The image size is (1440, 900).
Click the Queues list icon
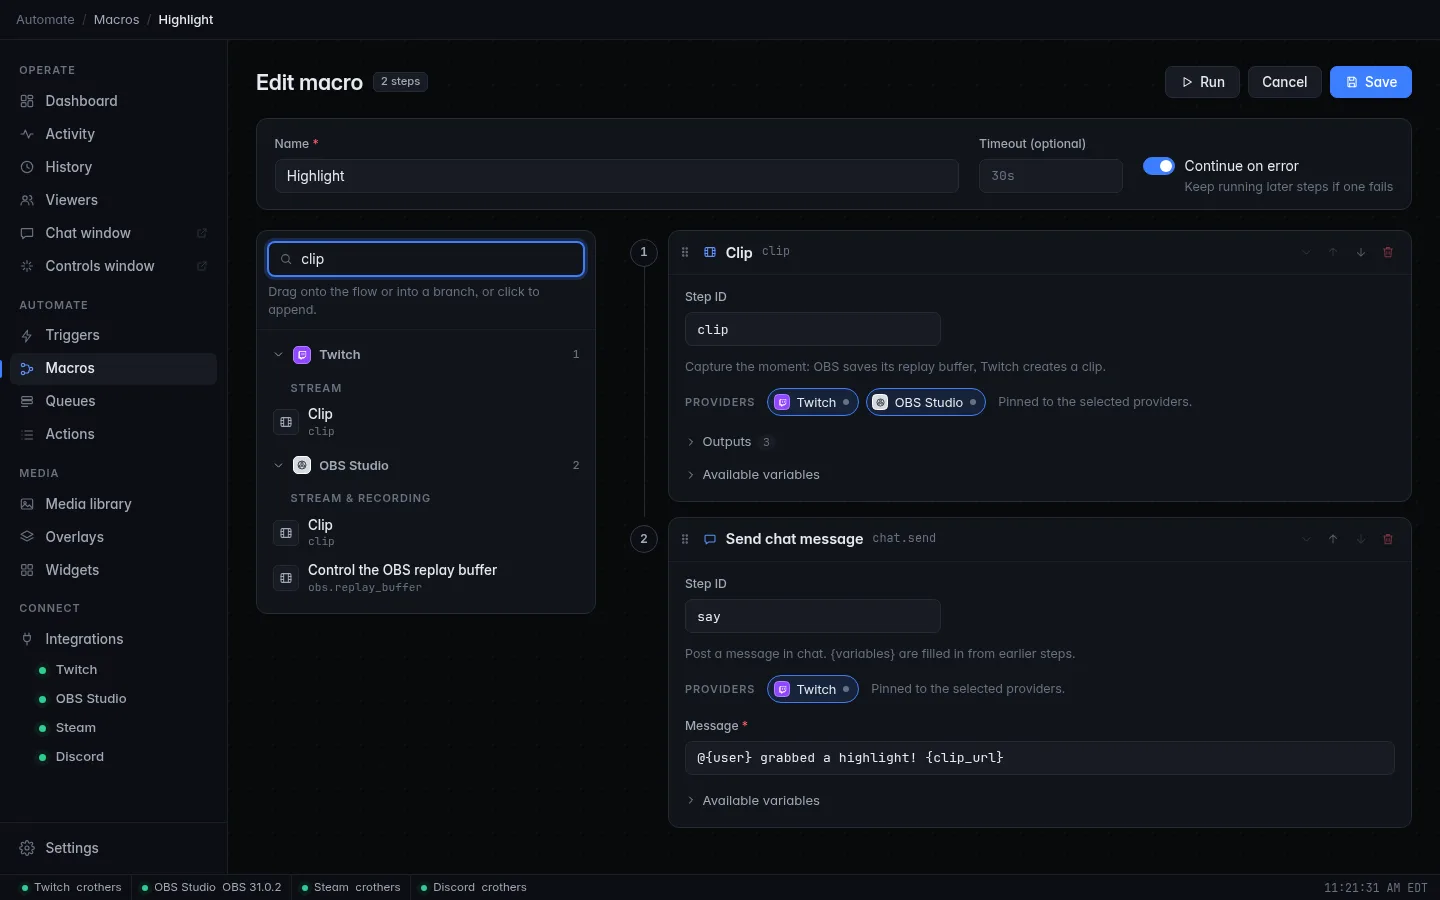[27, 401]
